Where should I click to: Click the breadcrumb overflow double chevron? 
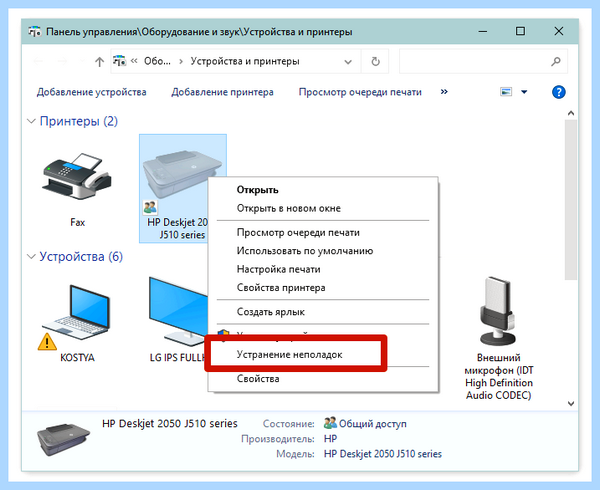pyautogui.click(x=134, y=61)
